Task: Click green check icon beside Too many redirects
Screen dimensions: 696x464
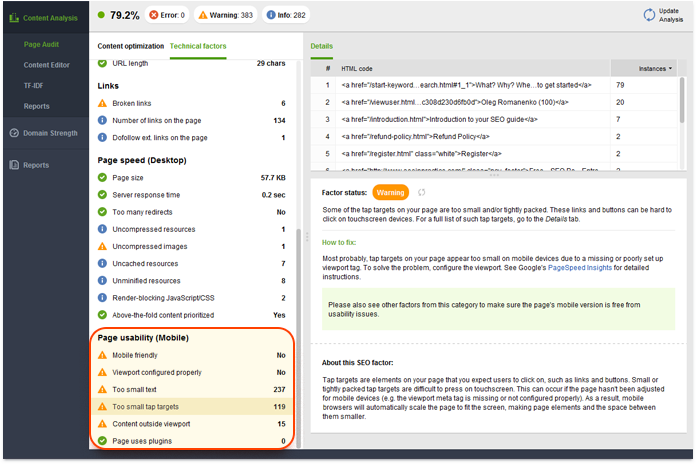Action: click(102, 212)
